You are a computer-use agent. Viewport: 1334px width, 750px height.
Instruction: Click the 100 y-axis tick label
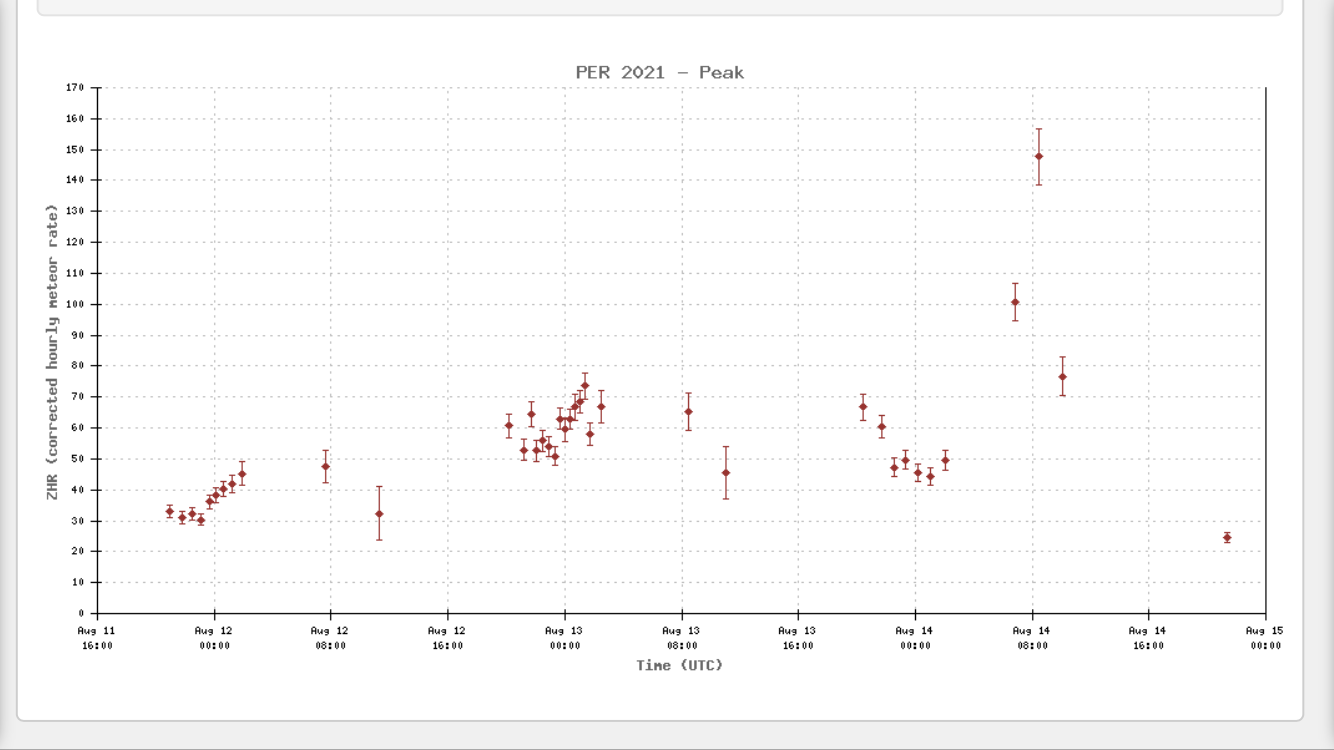[x=75, y=304]
